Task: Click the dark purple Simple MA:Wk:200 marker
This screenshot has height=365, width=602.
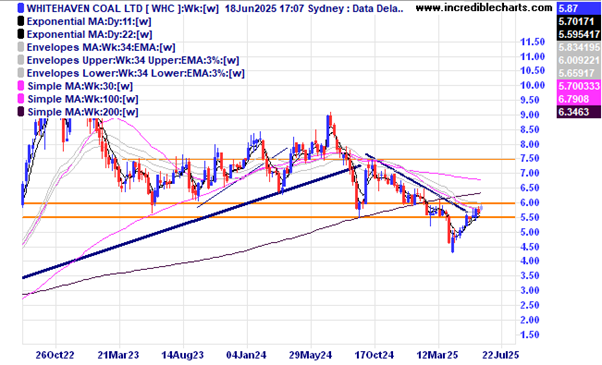Action: tap(21, 112)
